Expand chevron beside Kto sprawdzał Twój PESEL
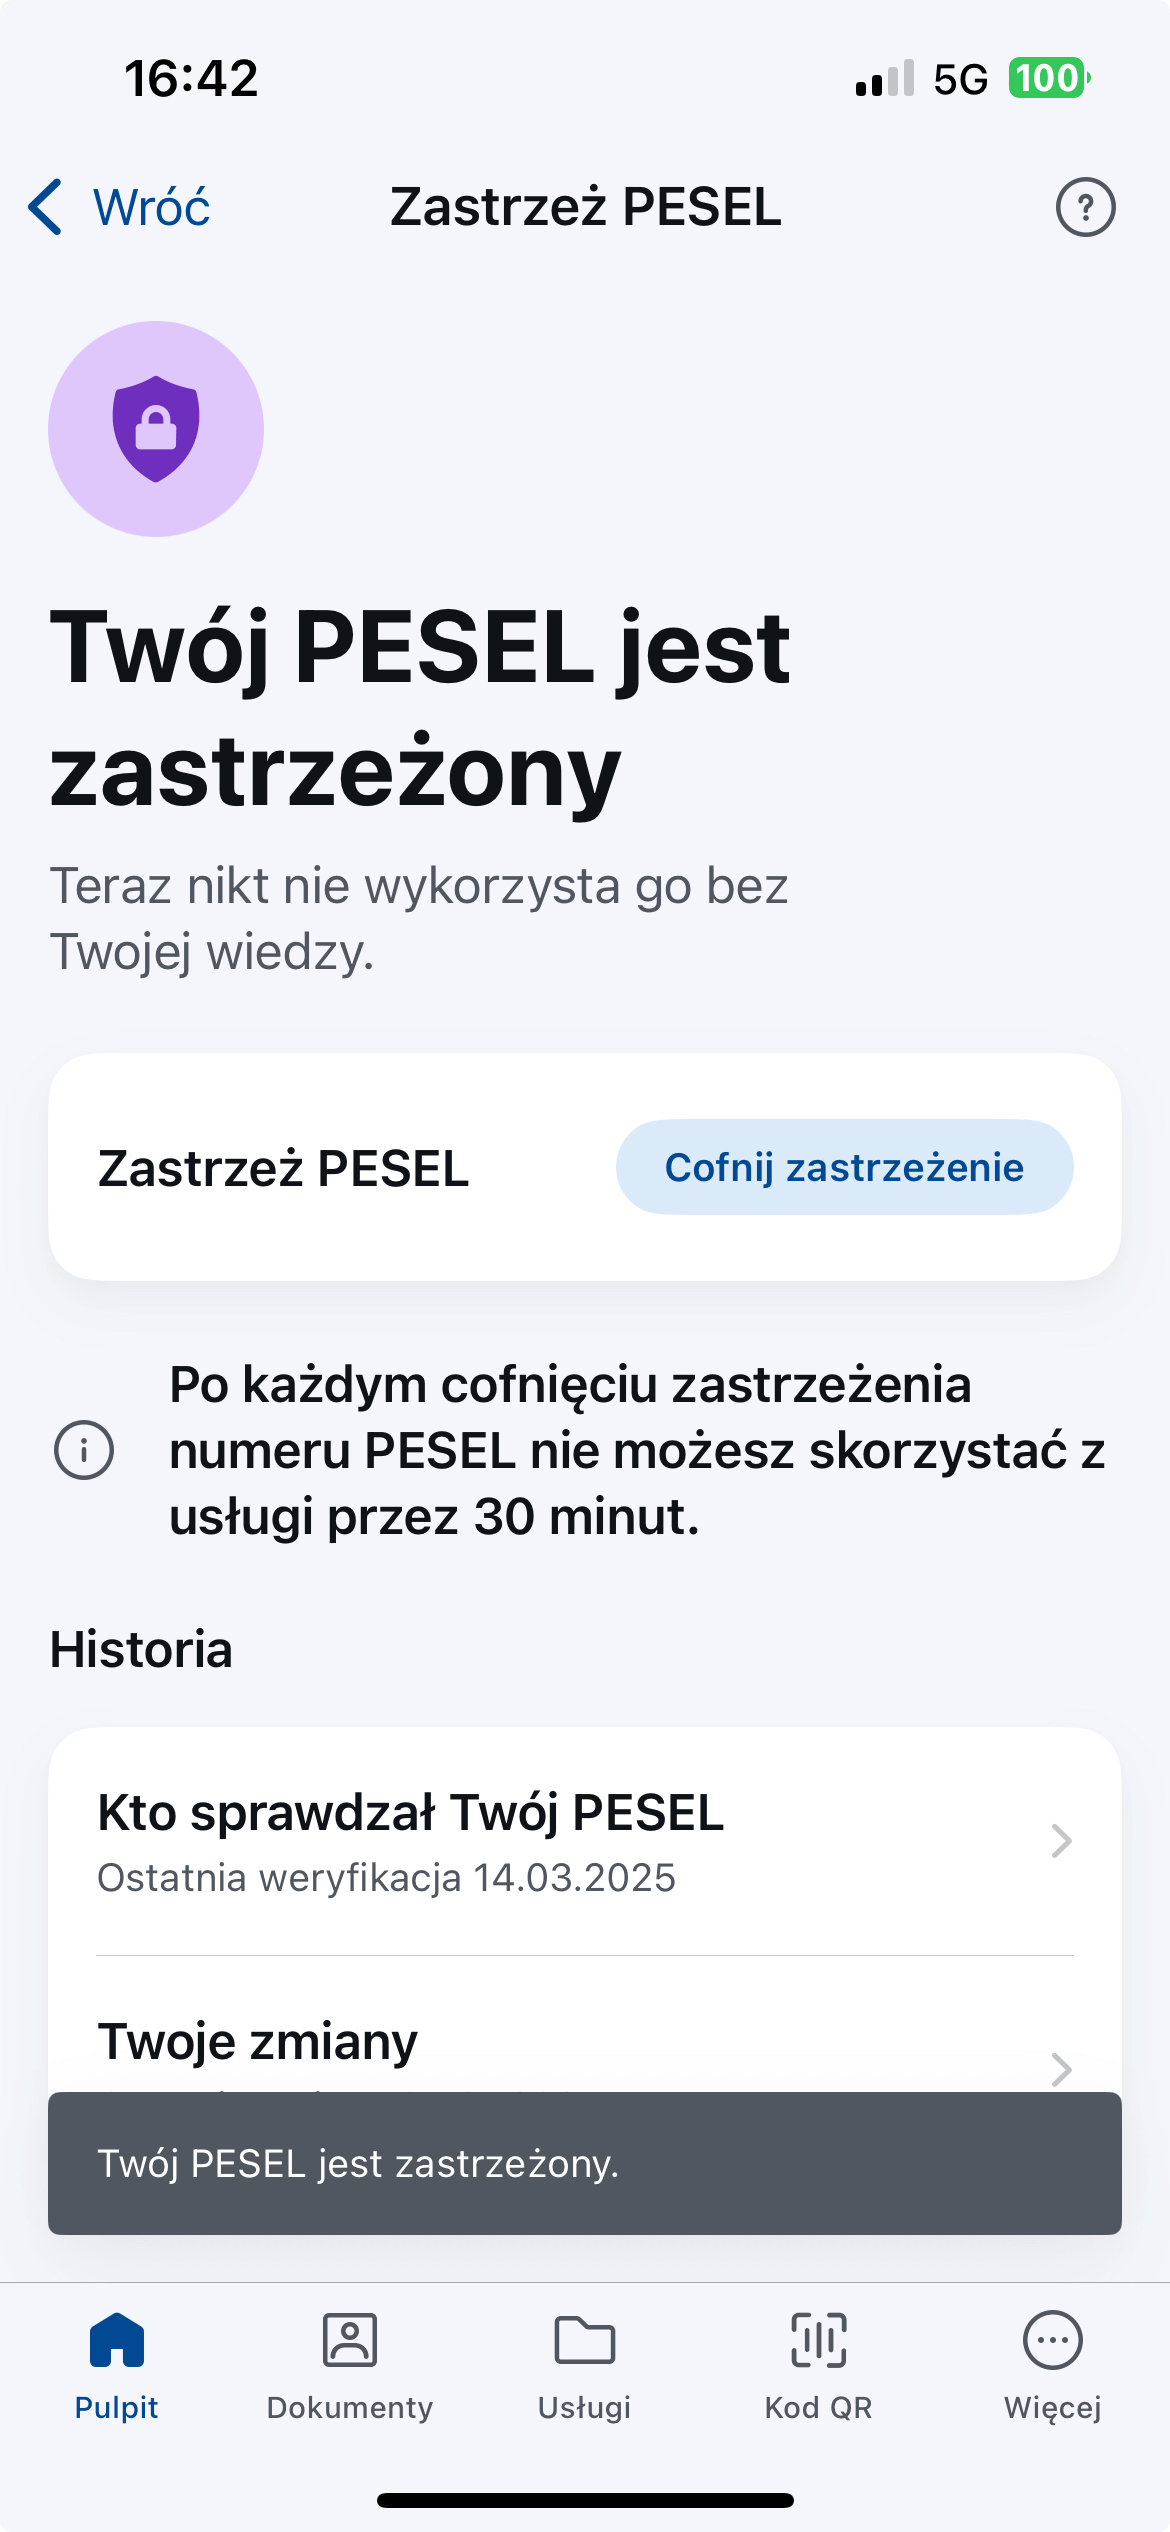 1061,1841
